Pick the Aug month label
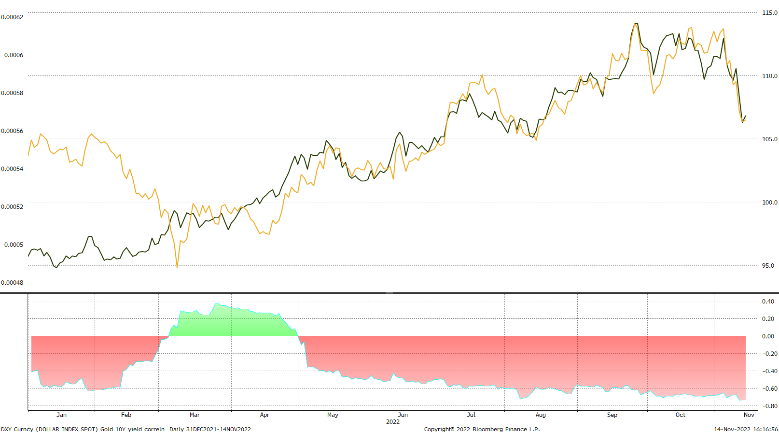 pos(541,415)
